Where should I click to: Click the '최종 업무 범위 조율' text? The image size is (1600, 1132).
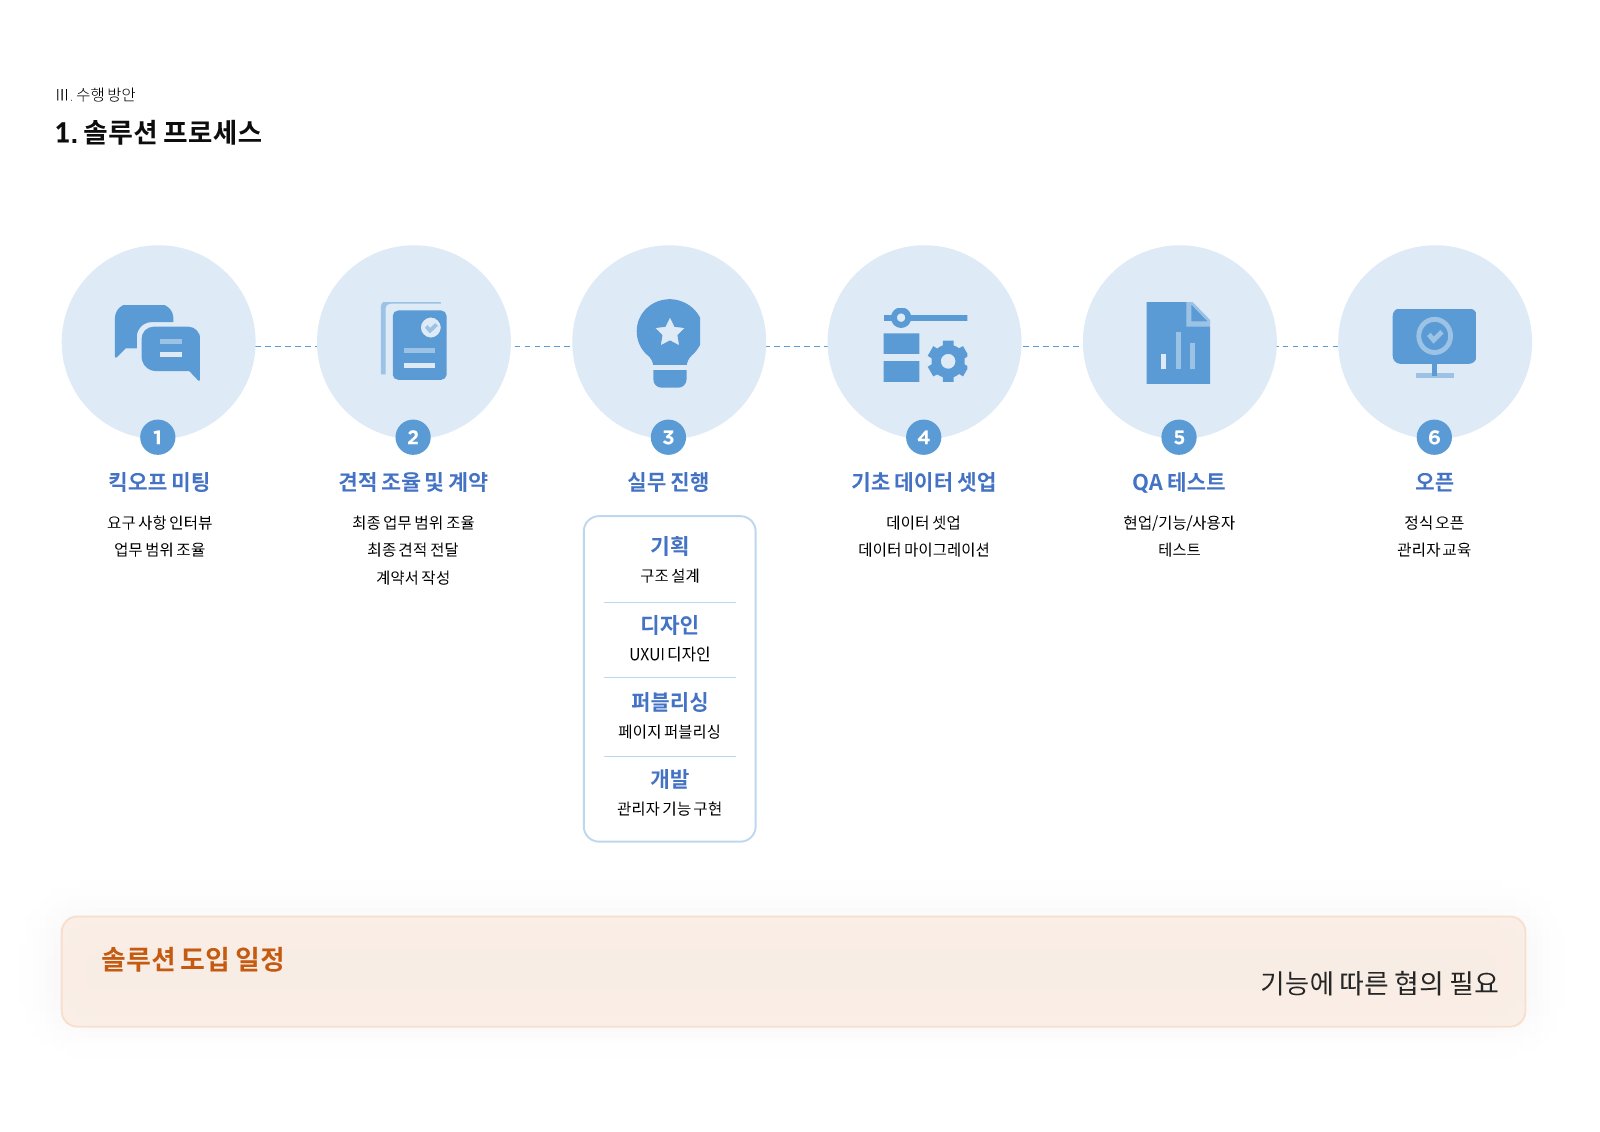tap(413, 523)
